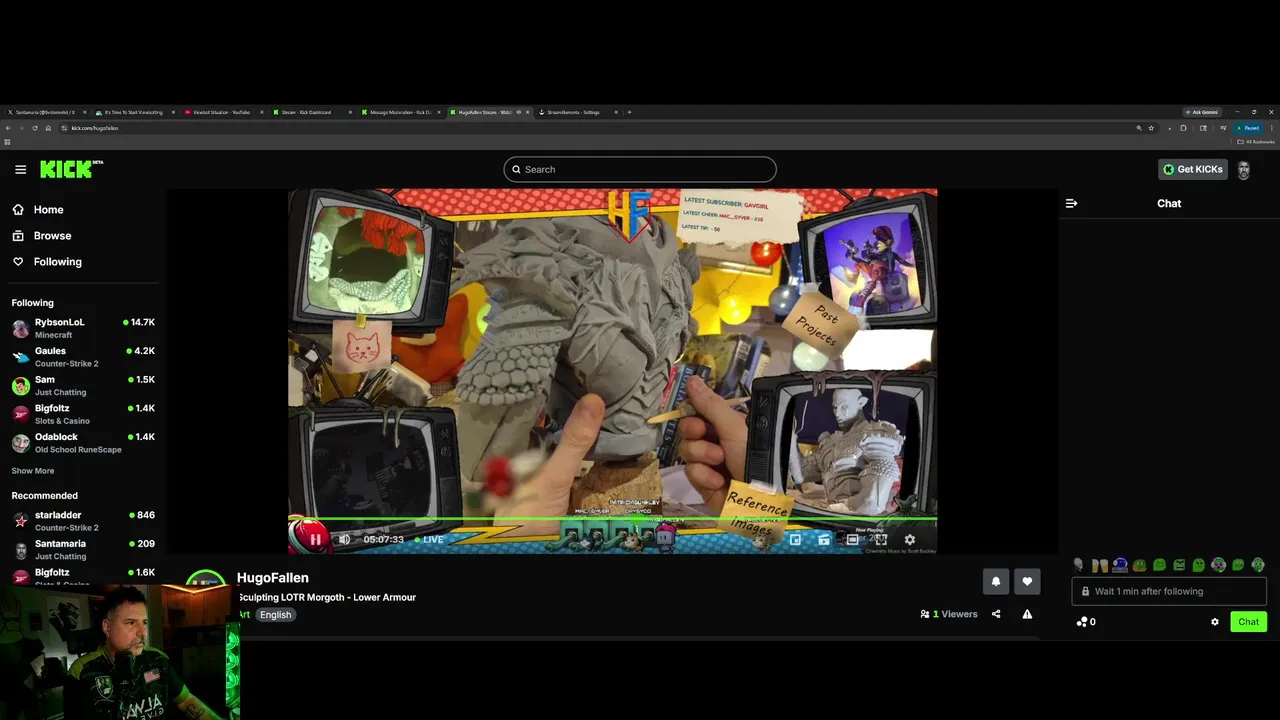Screen dimensions: 1280x720
Task: Enable notifications bell for HugoFallen
Action: [x=996, y=581]
